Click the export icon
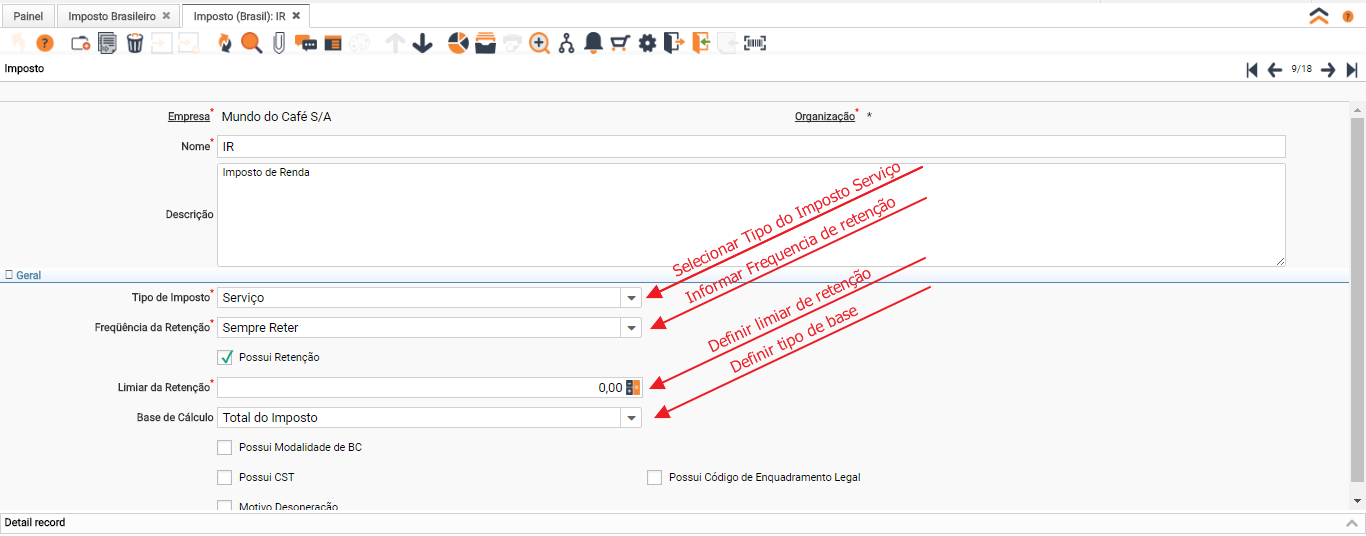This screenshot has width=1366, height=536. tap(674, 43)
